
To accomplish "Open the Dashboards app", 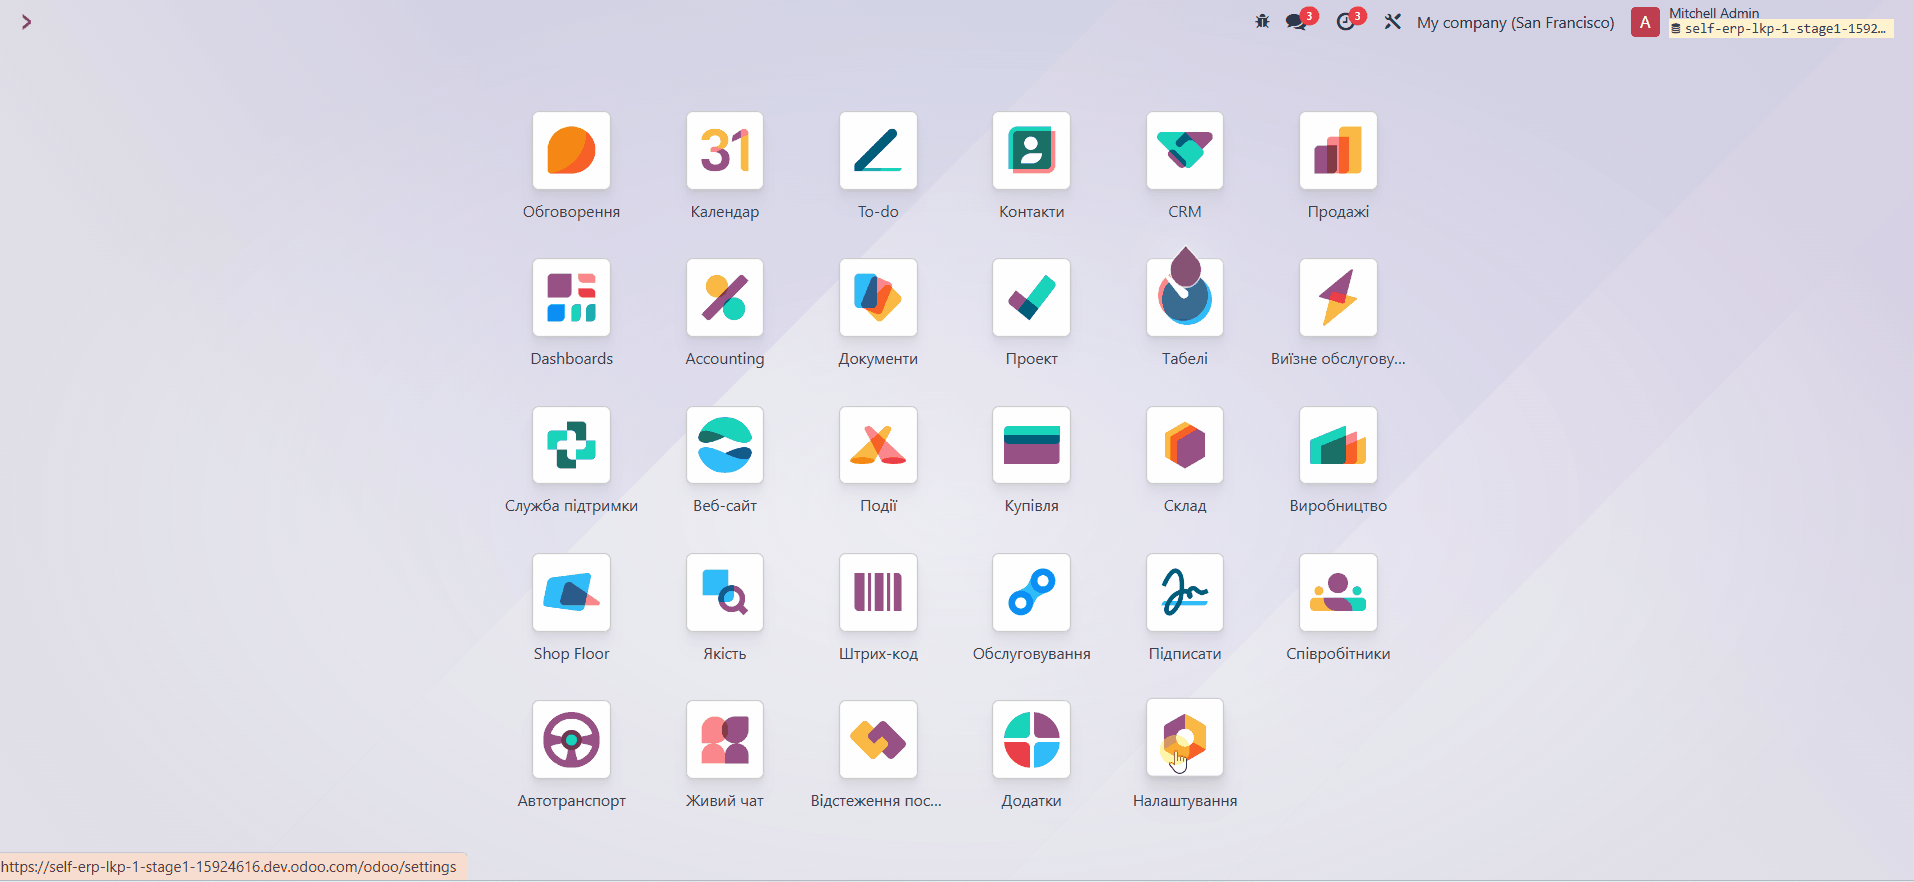I will pyautogui.click(x=571, y=298).
